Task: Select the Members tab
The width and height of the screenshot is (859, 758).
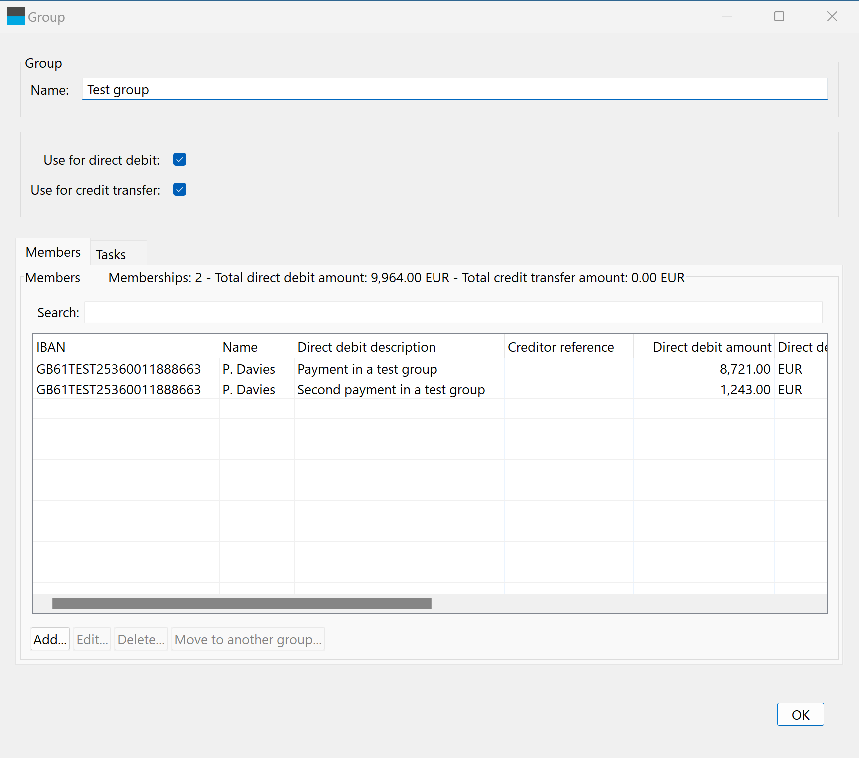Action: 53,253
